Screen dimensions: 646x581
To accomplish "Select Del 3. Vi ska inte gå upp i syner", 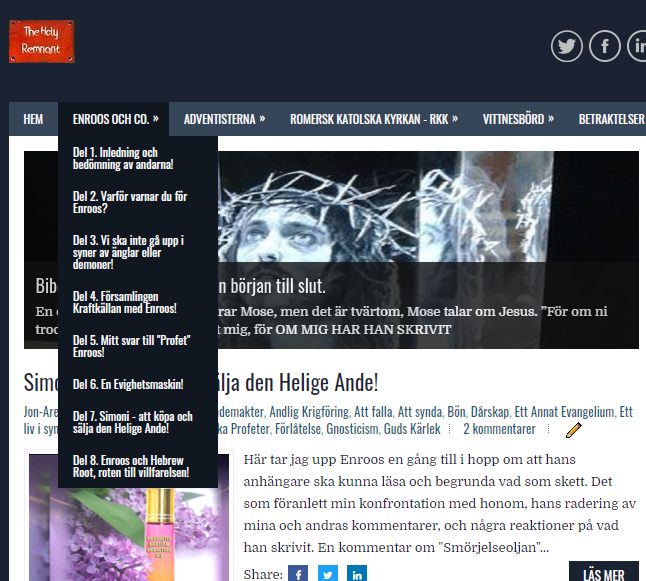I will click(129, 252).
